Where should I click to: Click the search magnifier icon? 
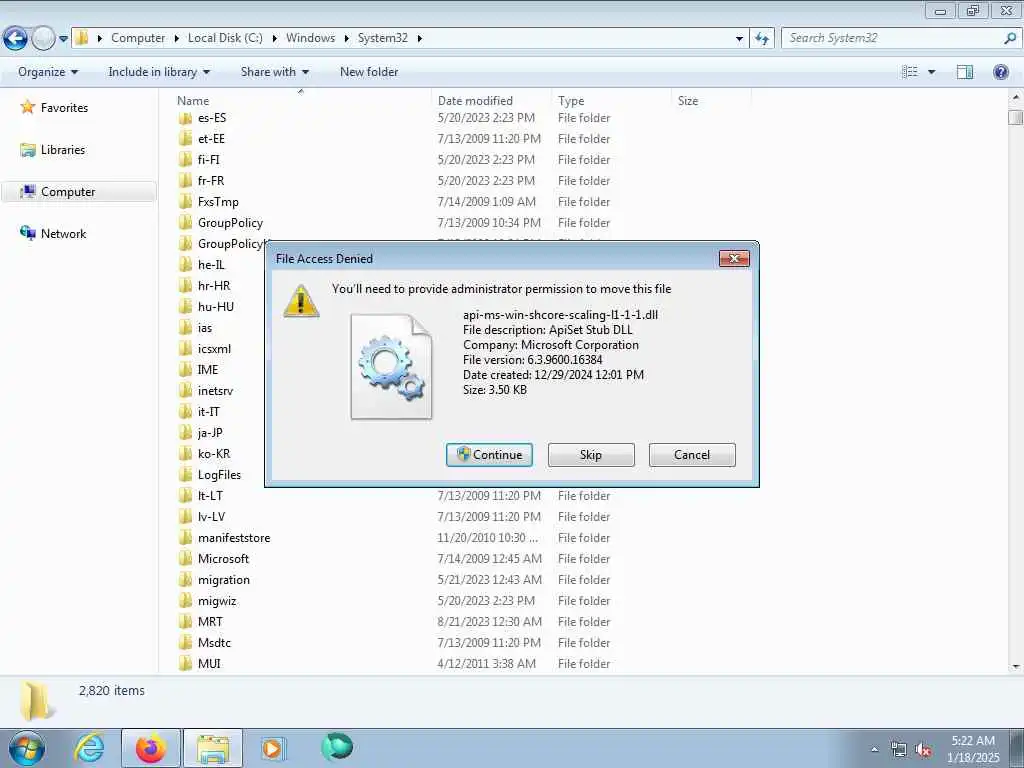[1010, 38]
